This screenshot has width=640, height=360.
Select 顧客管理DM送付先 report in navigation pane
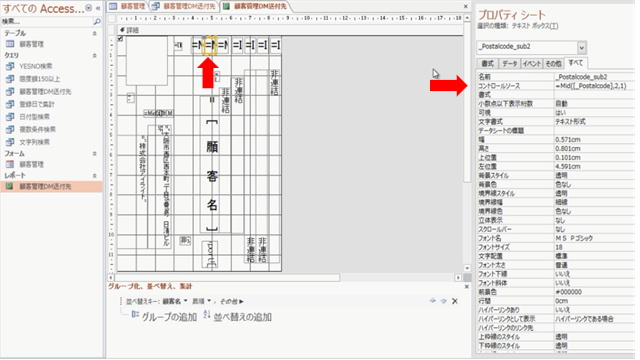(45, 187)
